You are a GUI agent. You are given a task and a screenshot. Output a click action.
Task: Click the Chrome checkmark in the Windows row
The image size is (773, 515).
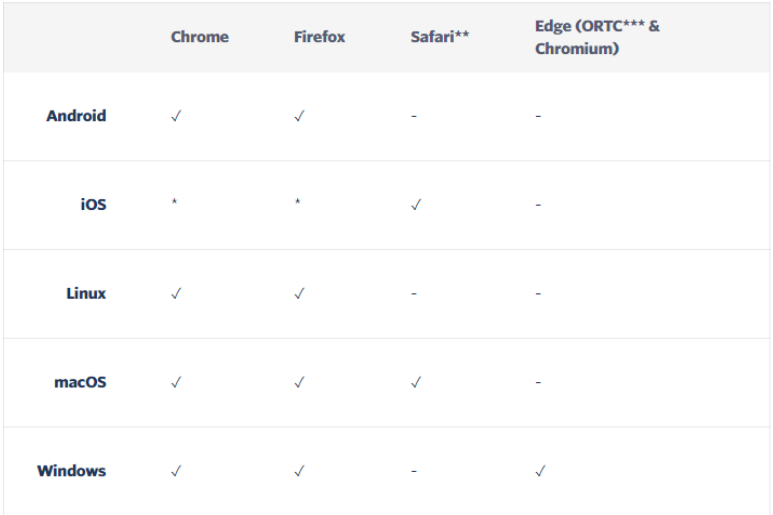[176, 471]
